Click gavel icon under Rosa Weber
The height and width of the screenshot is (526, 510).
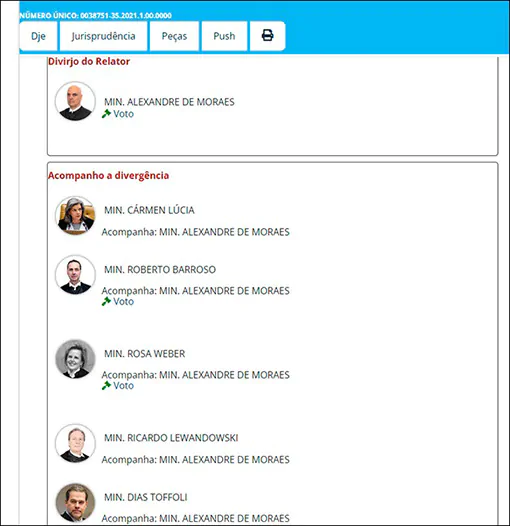pos(106,385)
